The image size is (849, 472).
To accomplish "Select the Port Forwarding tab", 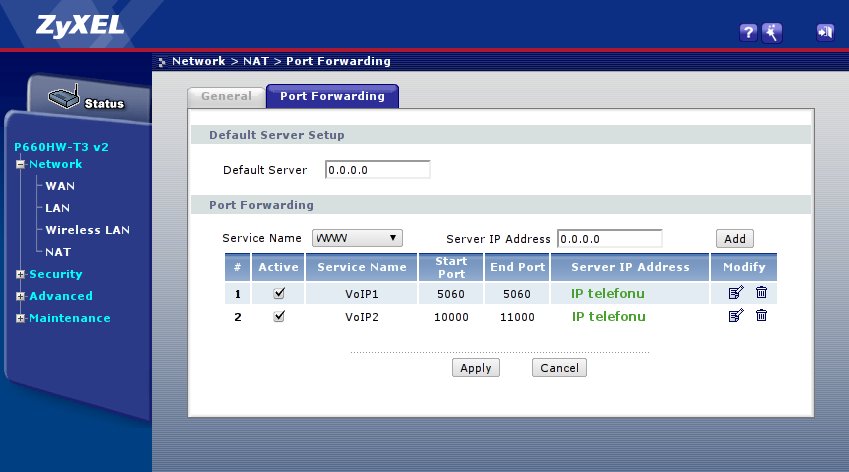I will 332,97.
